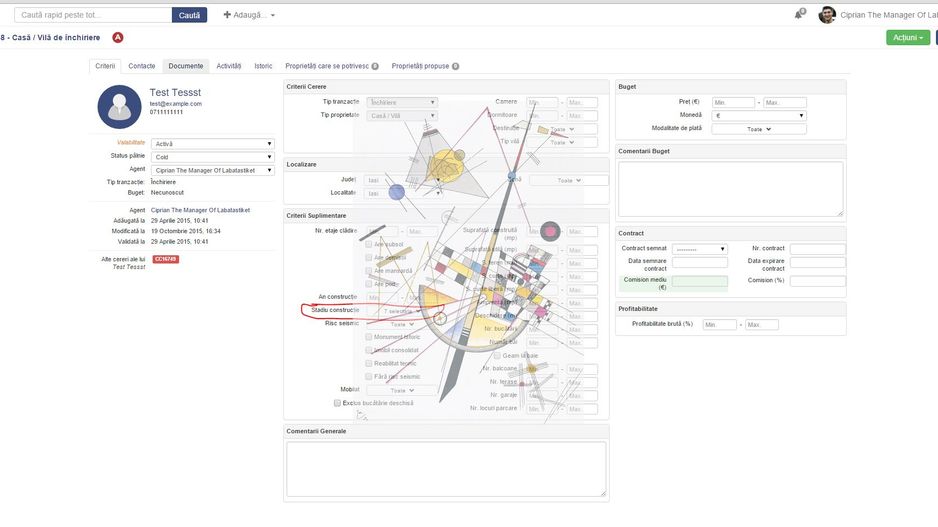Switch to the Contacte tab
Screen dimensions: 938x527
tap(142, 66)
